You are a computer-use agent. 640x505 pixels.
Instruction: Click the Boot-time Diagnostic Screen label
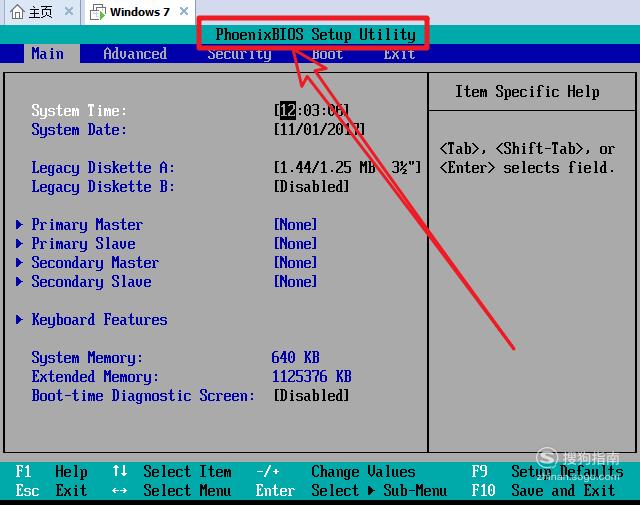coord(143,396)
